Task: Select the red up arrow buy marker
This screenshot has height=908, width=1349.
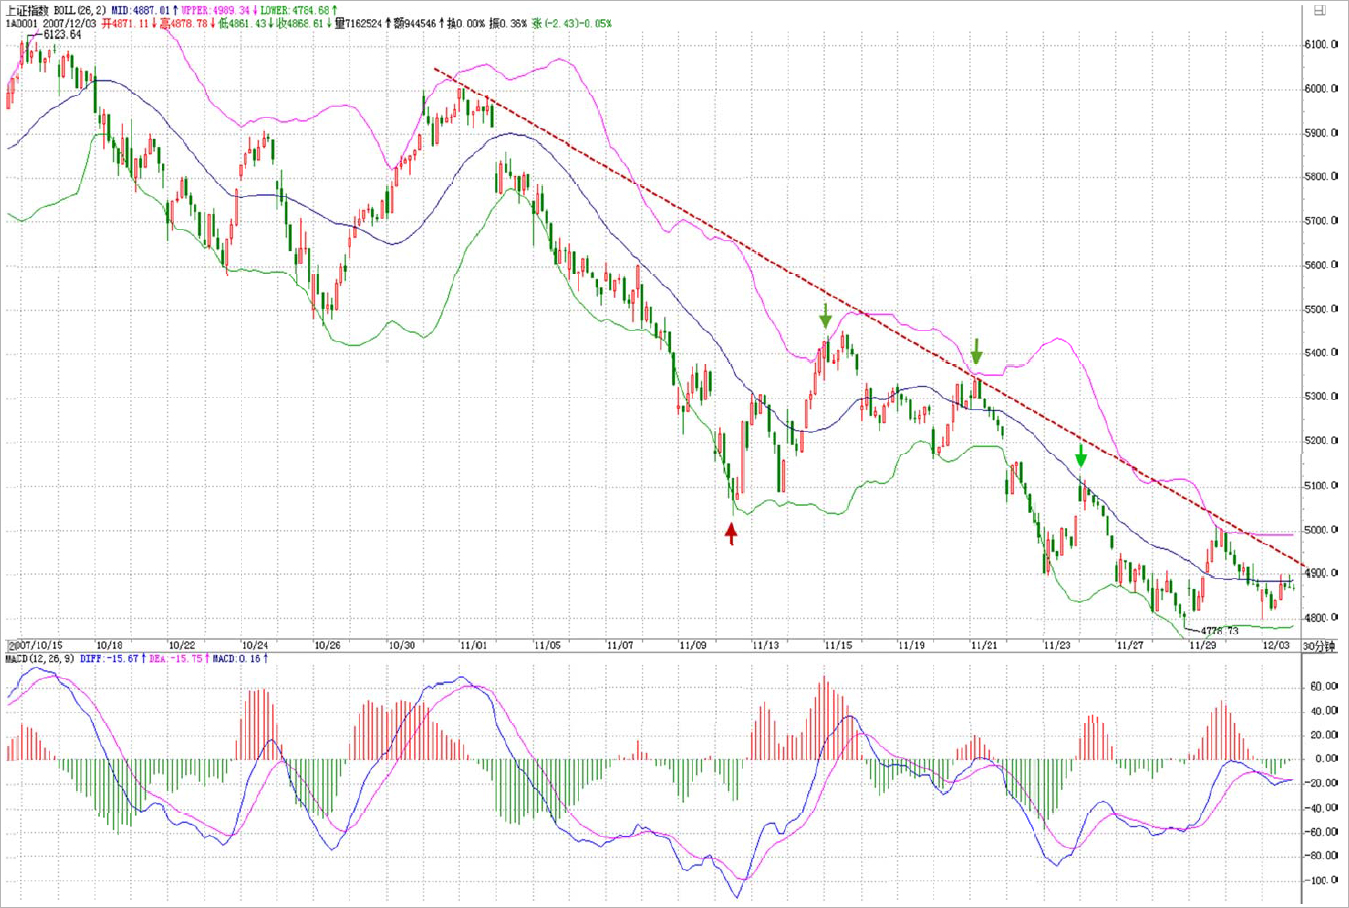Action: [x=731, y=533]
